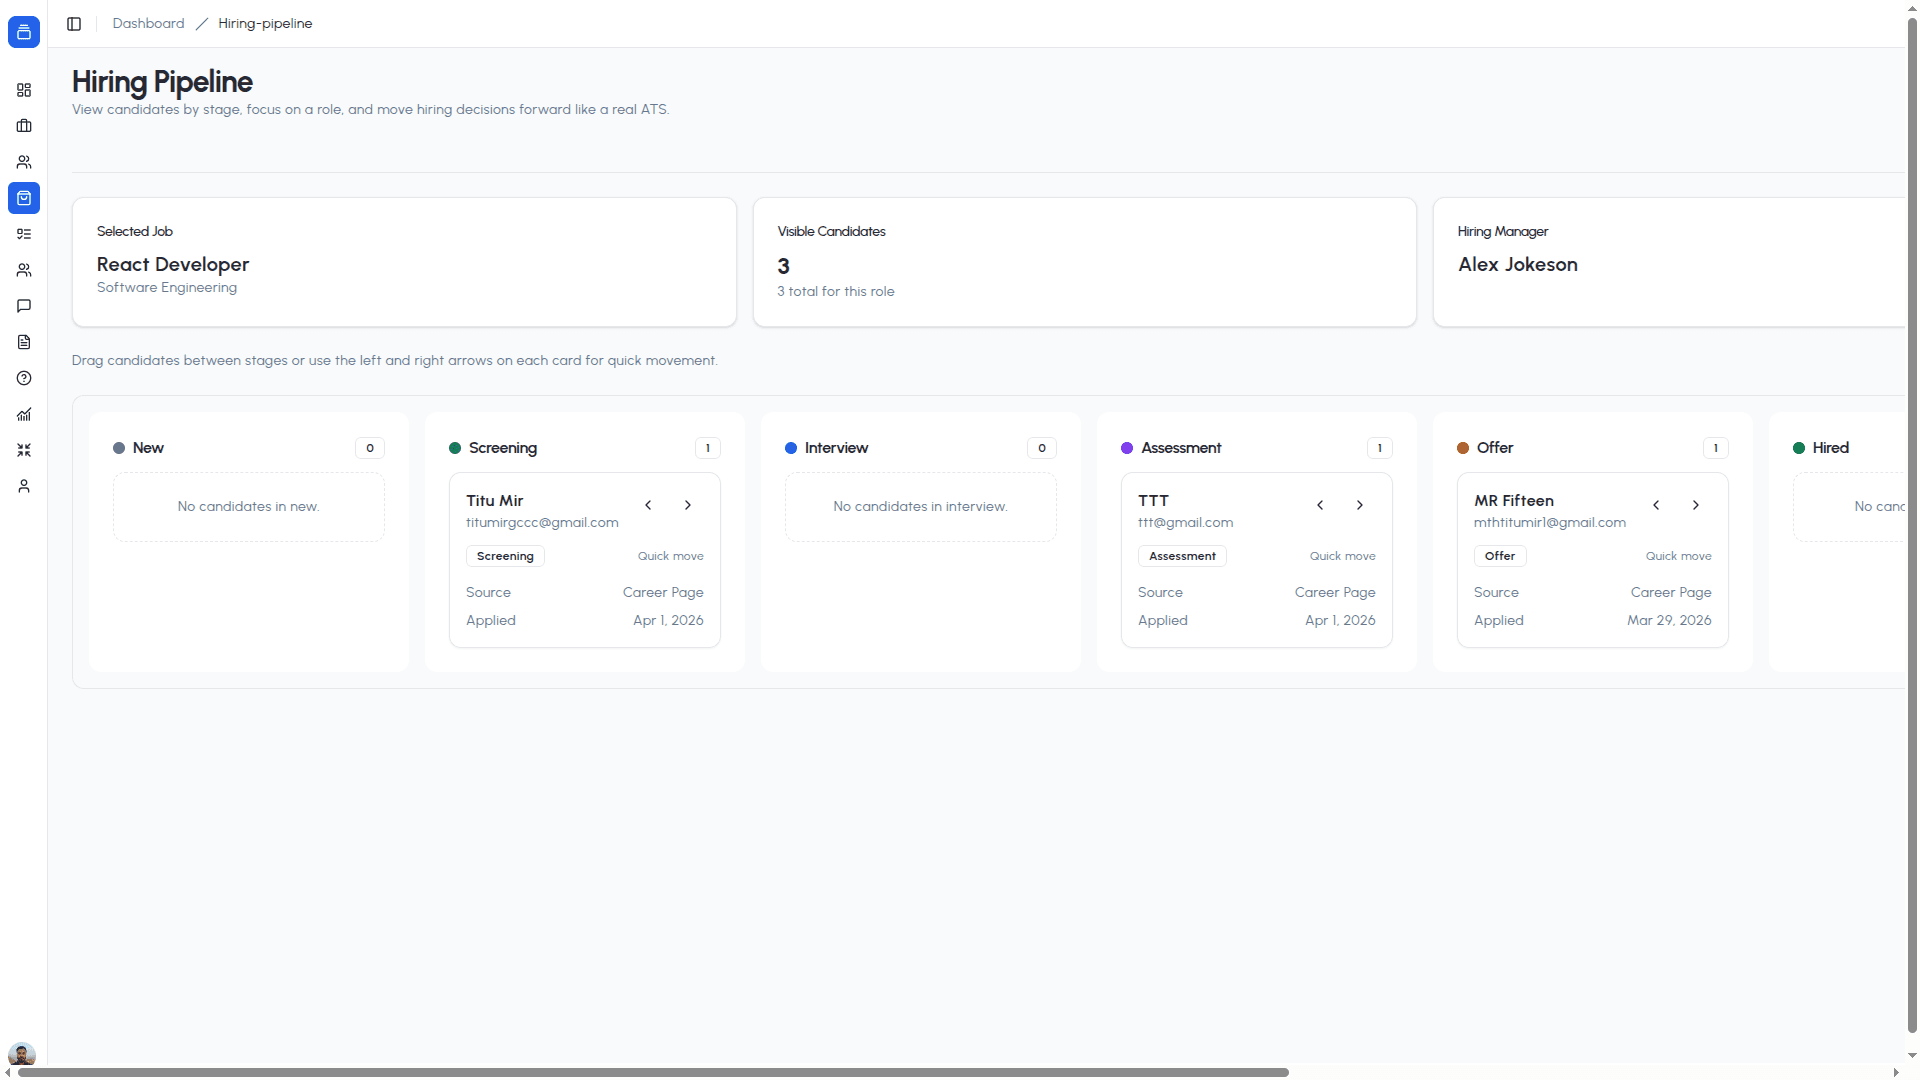Image resolution: width=1920 pixels, height=1080 pixels.
Task: Click '3 total for this role' text
Action: [x=836, y=292]
